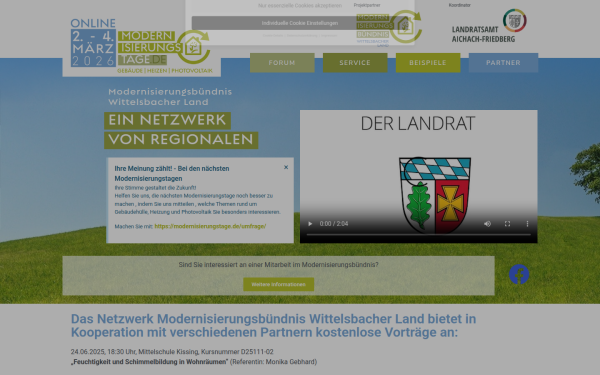Click the title 'Feuchtigkeit und Schimmelbildung in Wohnräumen'

coord(149,362)
